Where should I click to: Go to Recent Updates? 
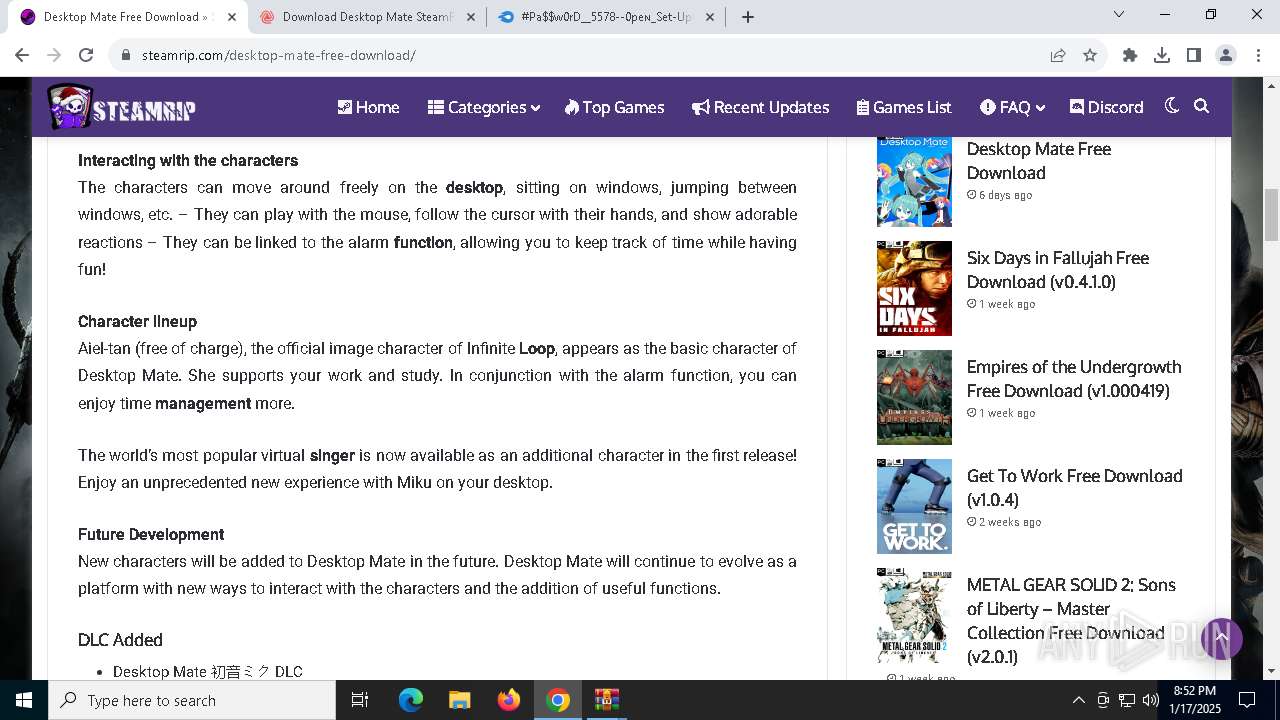tap(760, 107)
